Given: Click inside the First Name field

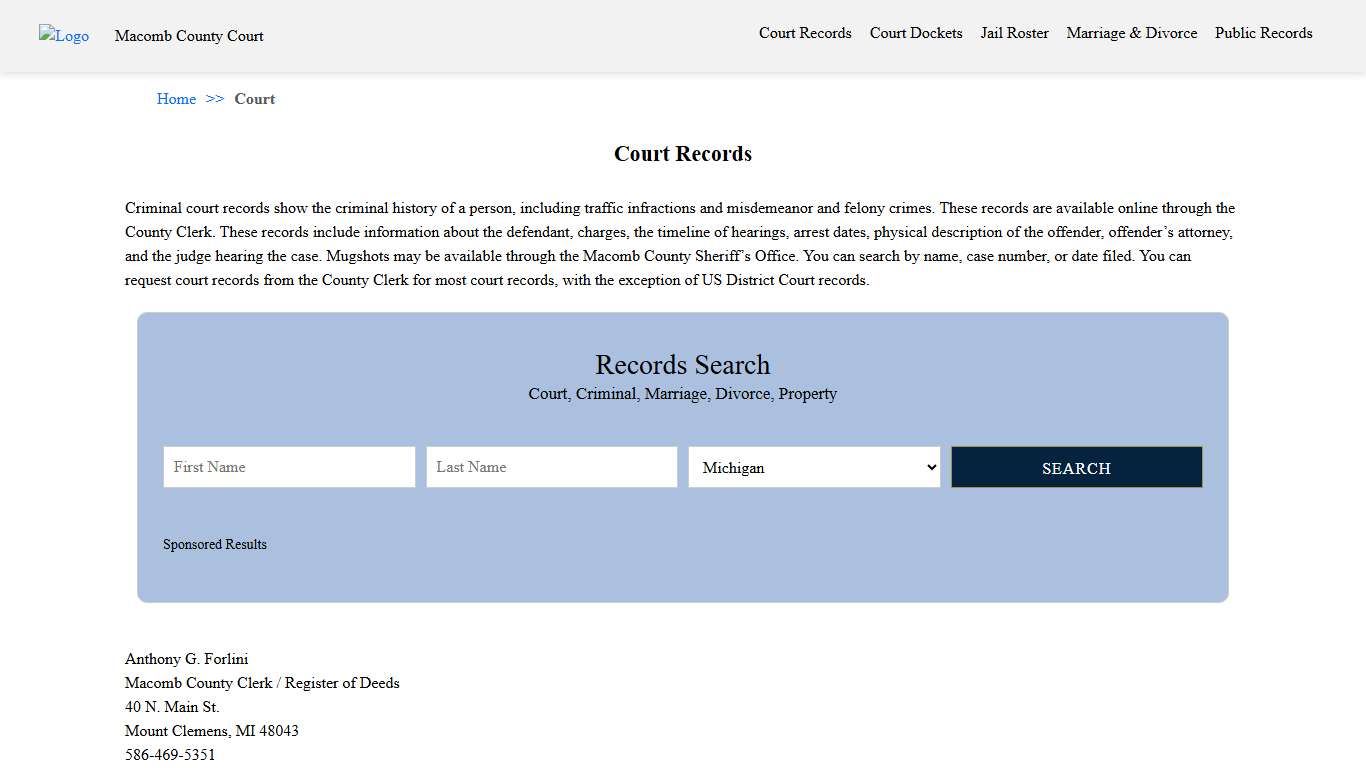Looking at the screenshot, I should [x=288, y=467].
